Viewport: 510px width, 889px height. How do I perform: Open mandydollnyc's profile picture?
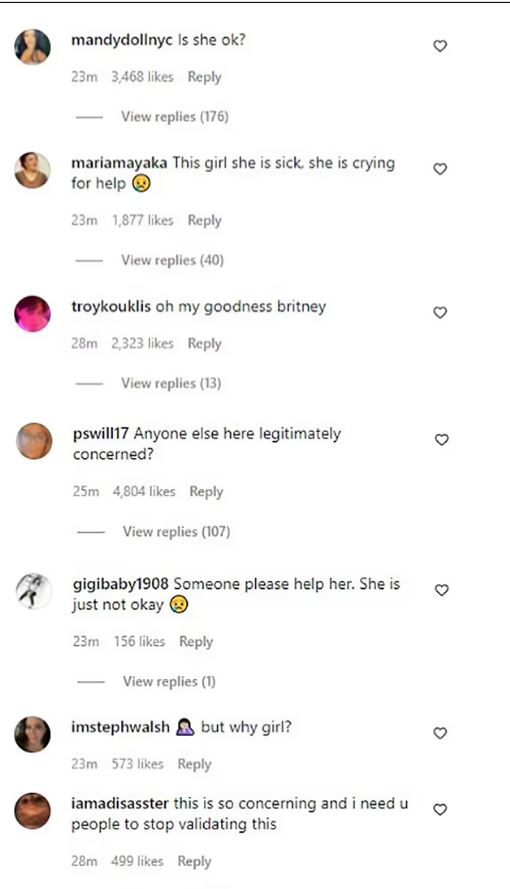coord(32,46)
